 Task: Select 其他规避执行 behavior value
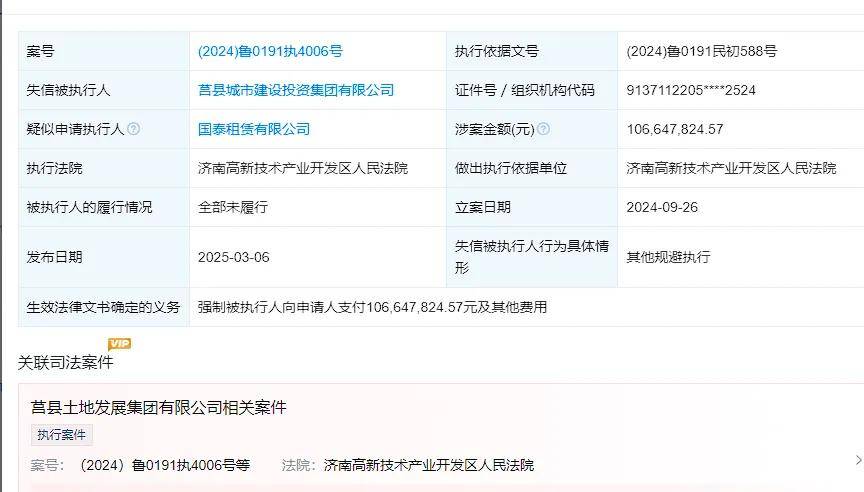[668, 257]
